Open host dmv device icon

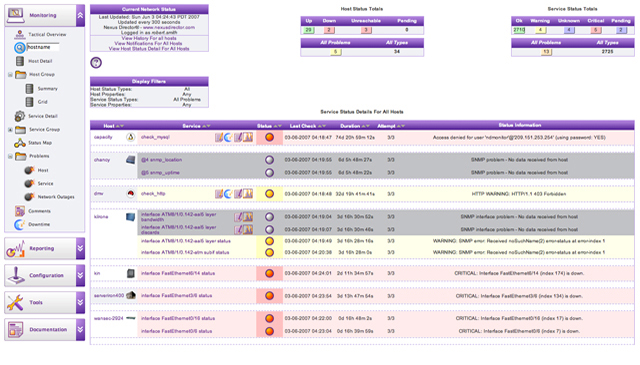pyautogui.click(x=131, y=194)
